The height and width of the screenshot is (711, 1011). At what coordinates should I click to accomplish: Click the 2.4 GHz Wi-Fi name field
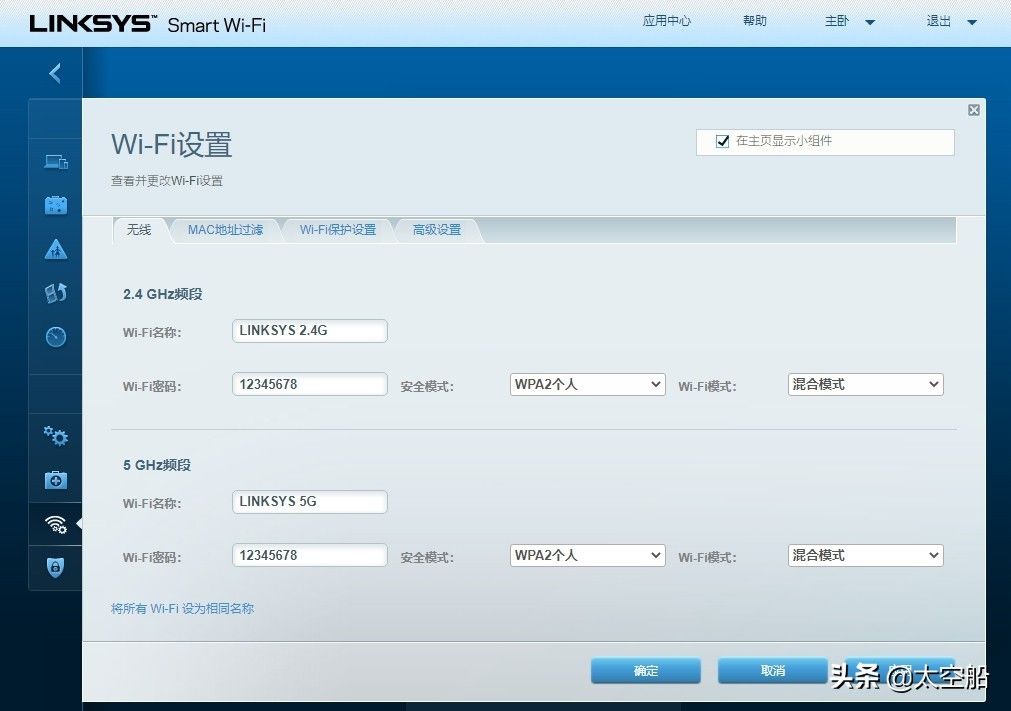309,331
